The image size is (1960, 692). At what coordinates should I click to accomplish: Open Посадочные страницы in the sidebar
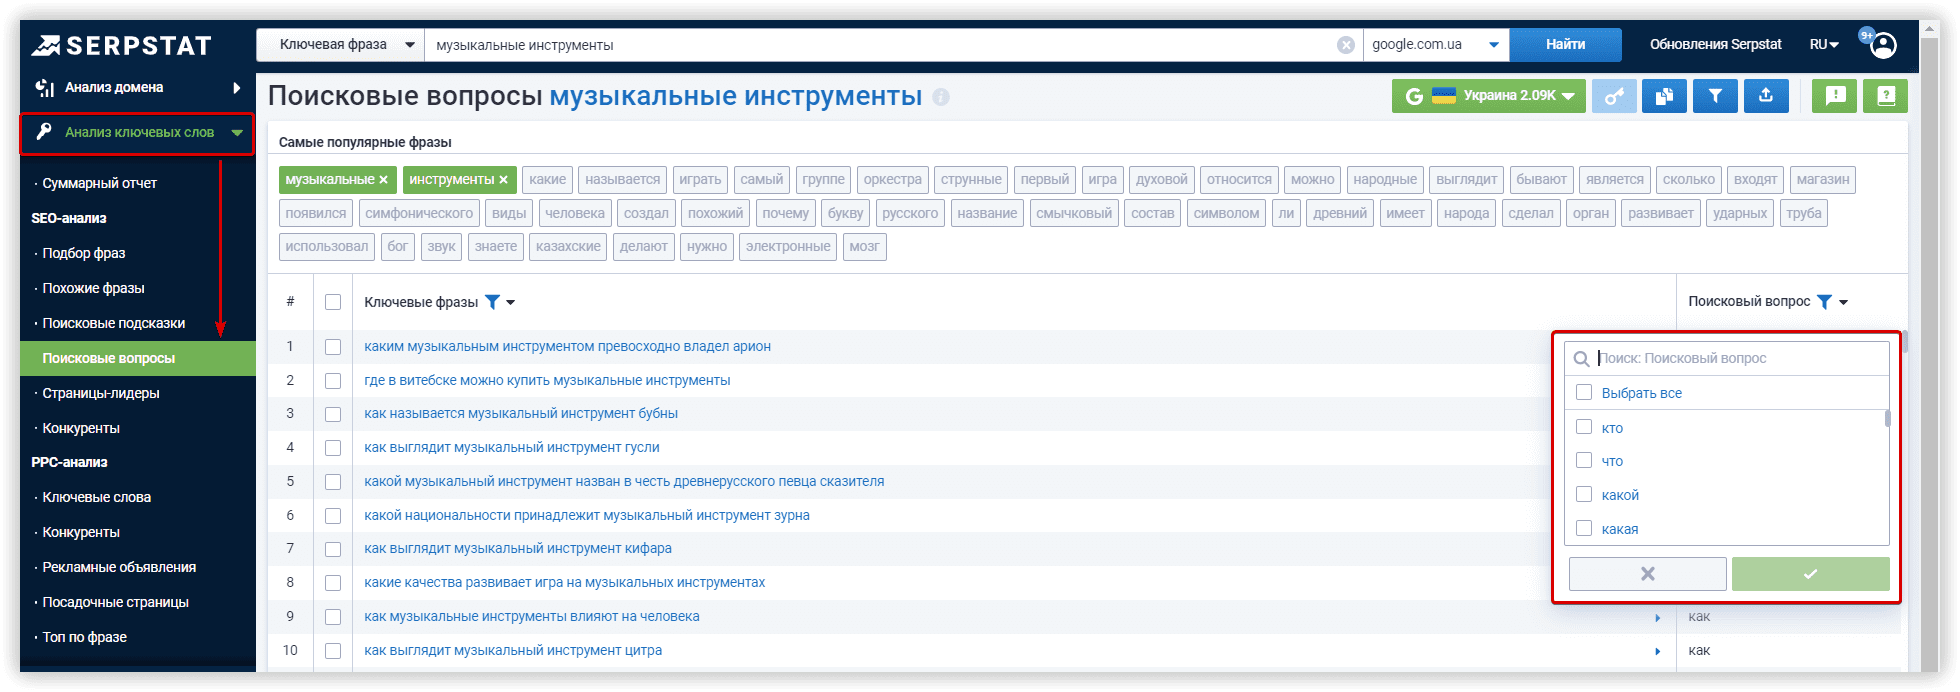[116, 603]
